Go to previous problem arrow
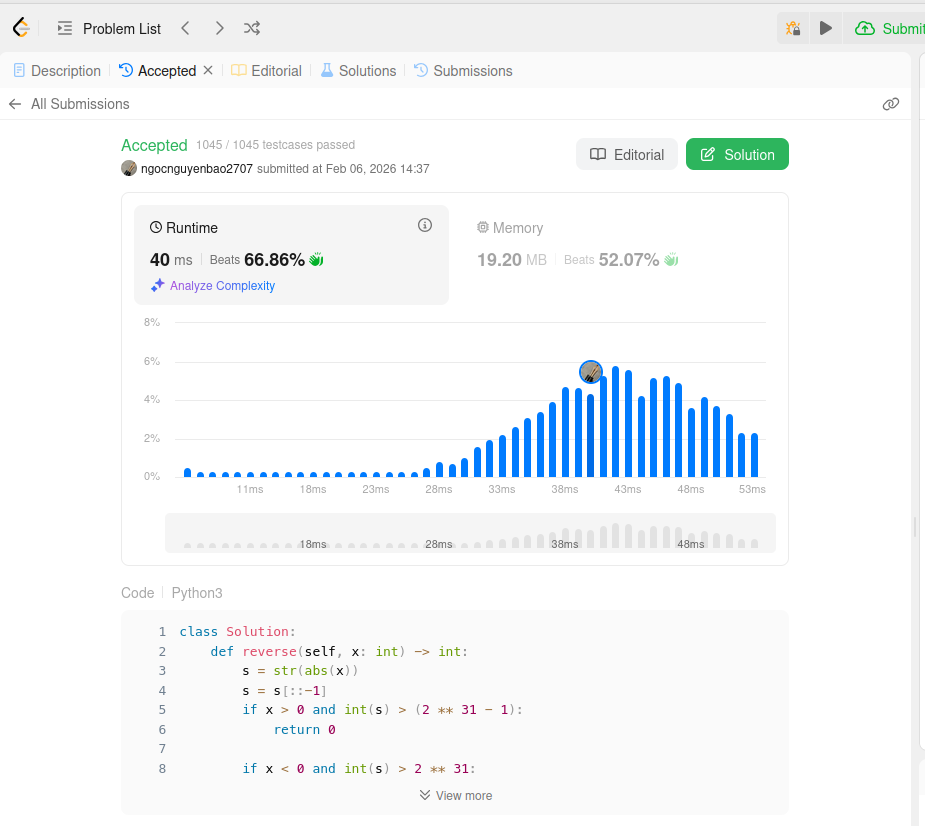Viewport: 925px width, 826px height. 185,28
